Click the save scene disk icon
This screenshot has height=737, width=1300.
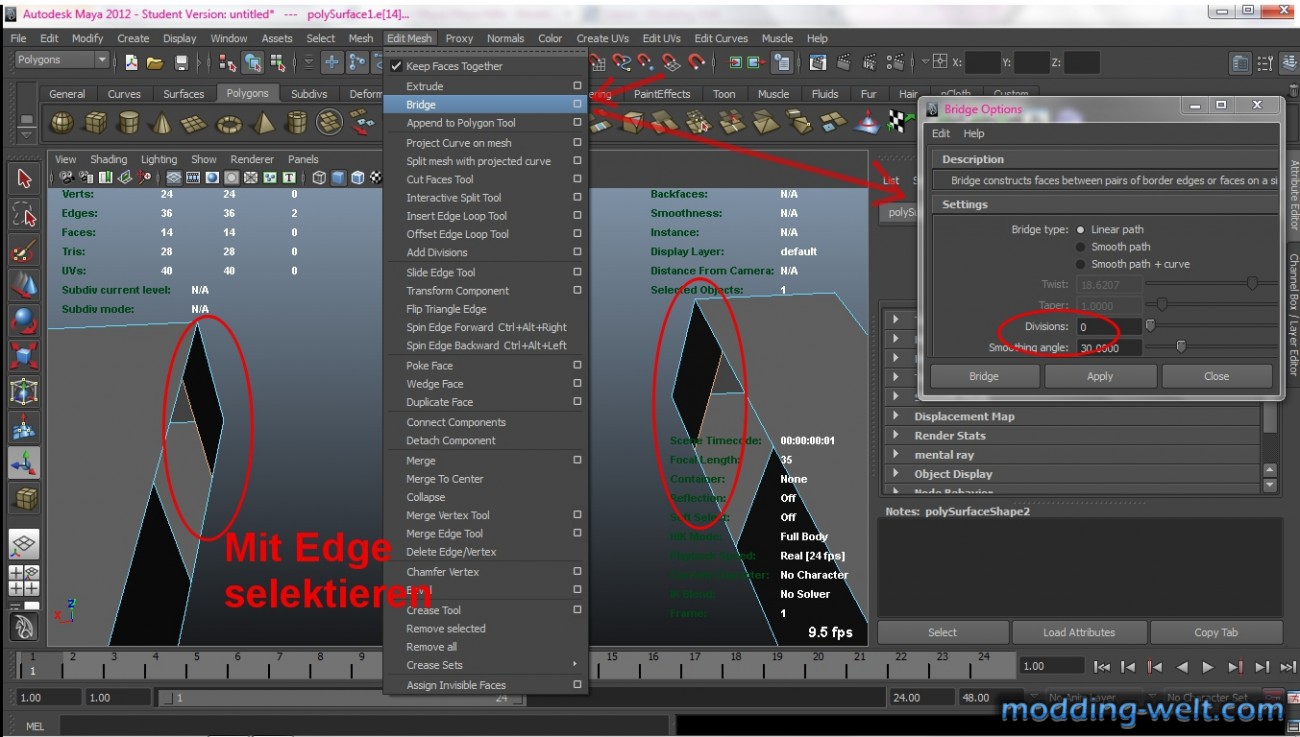(181, 62)
